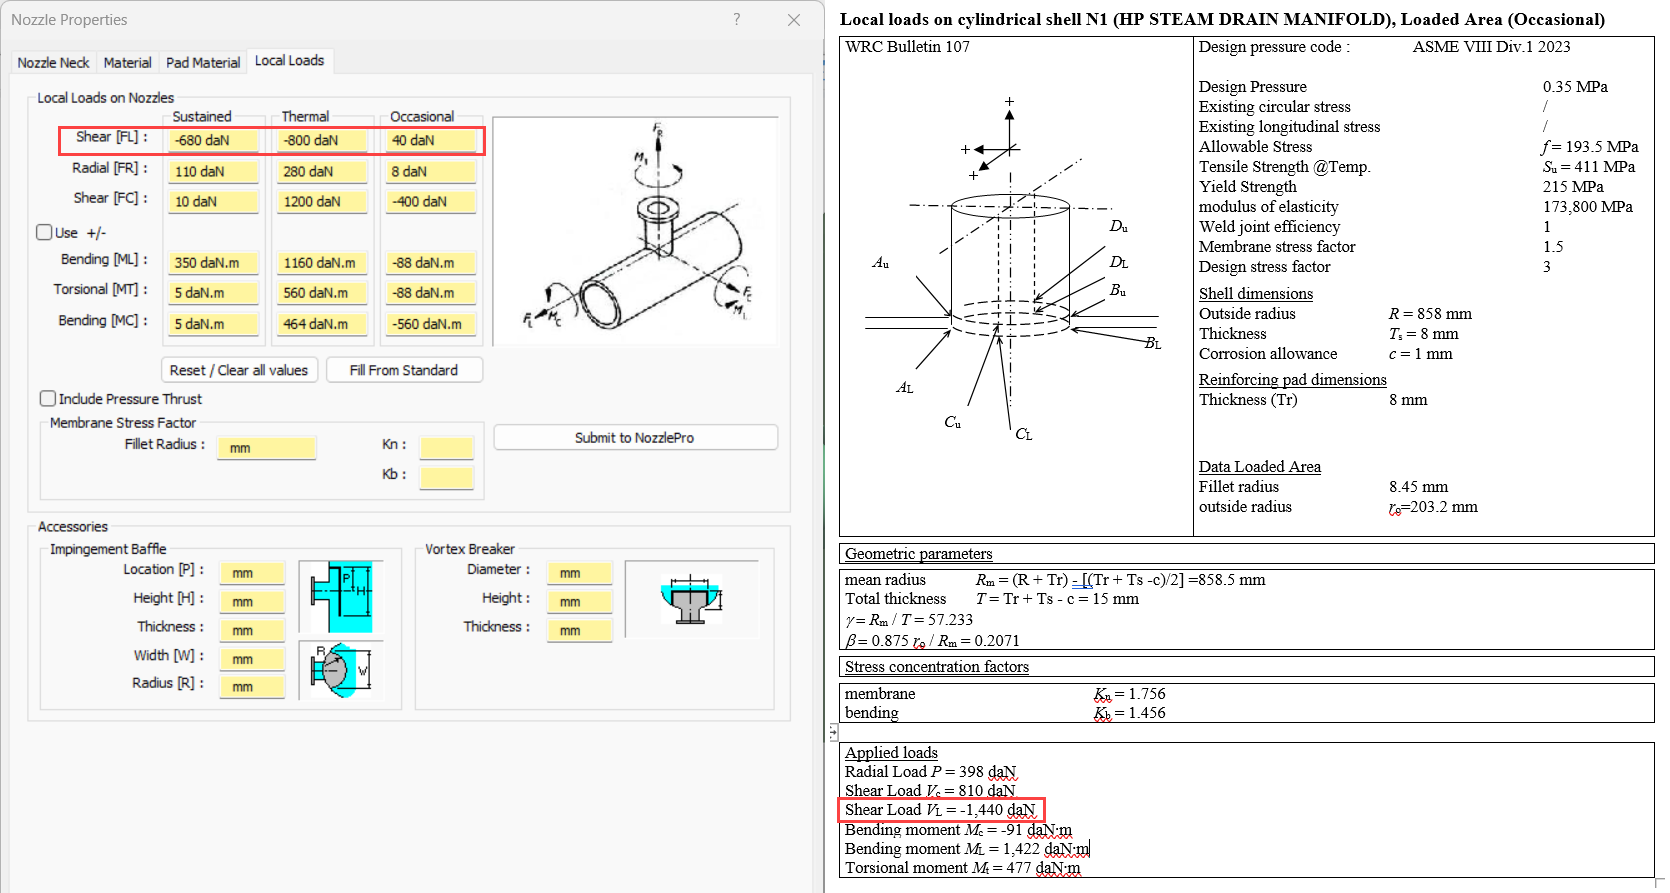This screenshot has height=893, width=1670.
Task: Click the vortex breaker illustration
Action: 691,599
